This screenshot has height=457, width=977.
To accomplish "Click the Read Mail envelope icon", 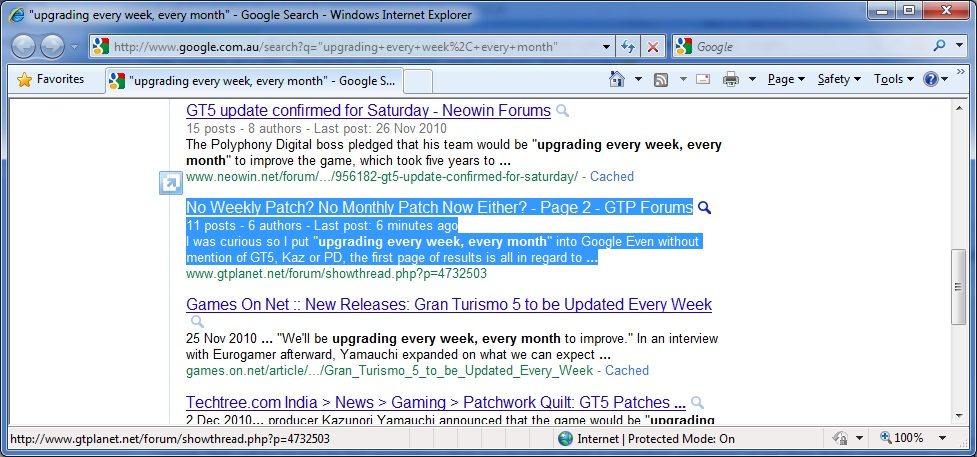I will click(703, 79).
